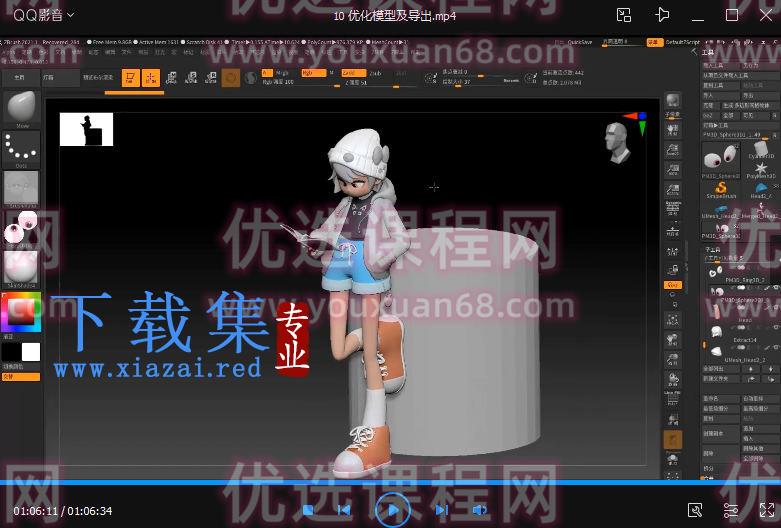The height and width of the screenshot is (528, 781).
Task: Stop the video playback
Action: click(308, 510)
